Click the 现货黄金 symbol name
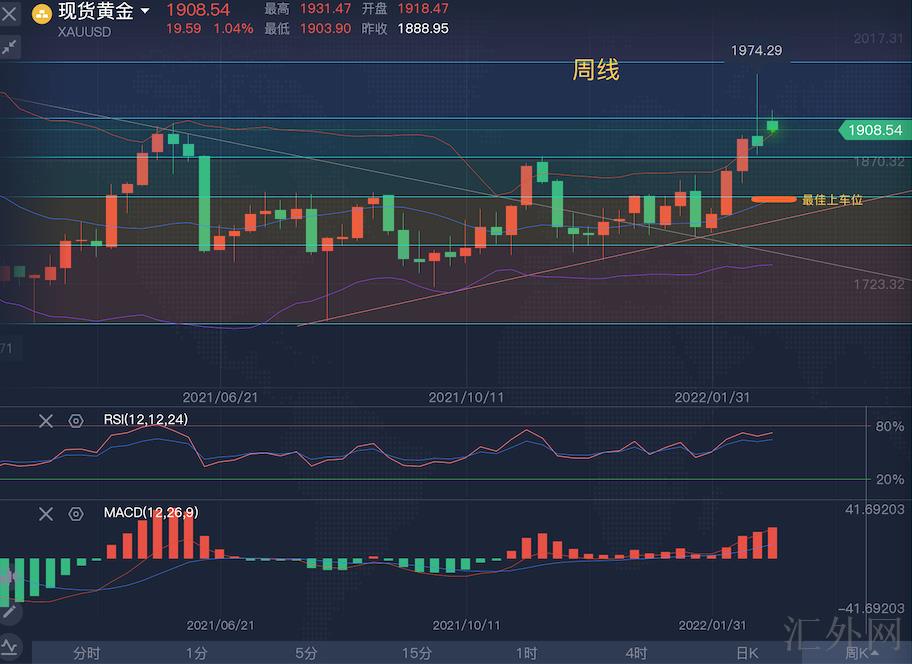The image size is (912, 664). pyautogui.click(x=96, y=11)
